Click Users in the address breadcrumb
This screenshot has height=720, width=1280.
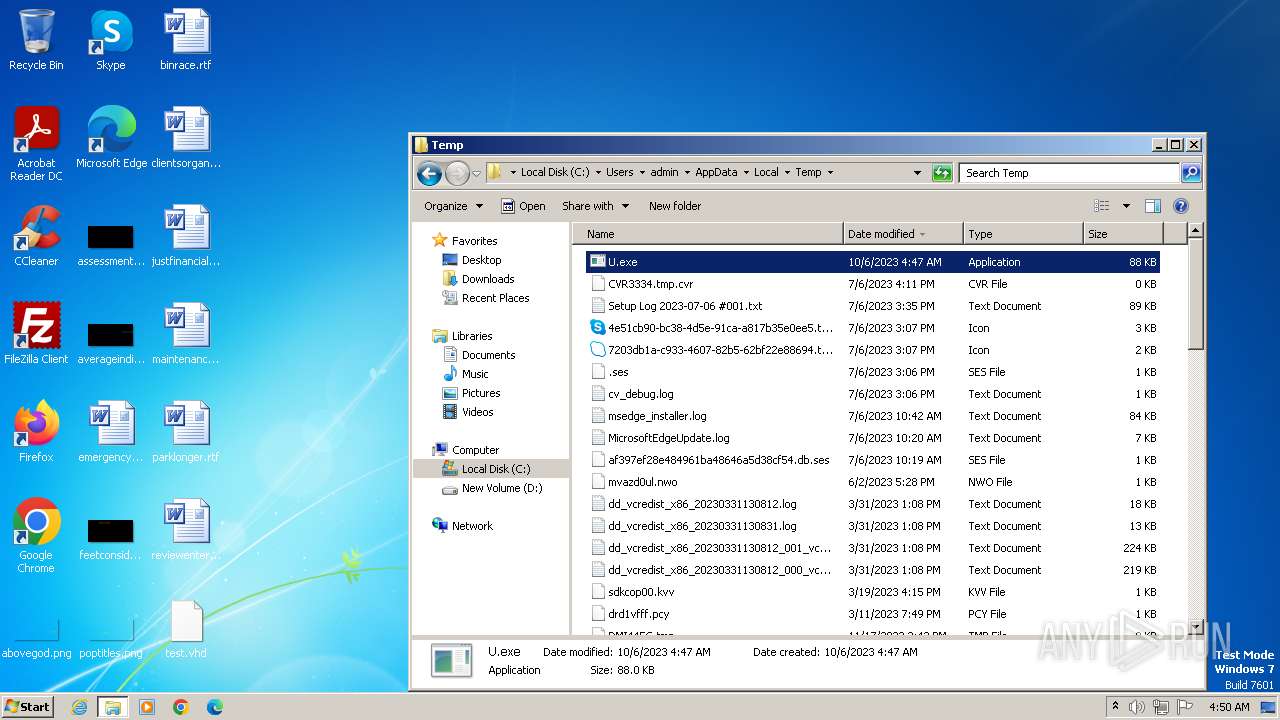tap(620, 172)
